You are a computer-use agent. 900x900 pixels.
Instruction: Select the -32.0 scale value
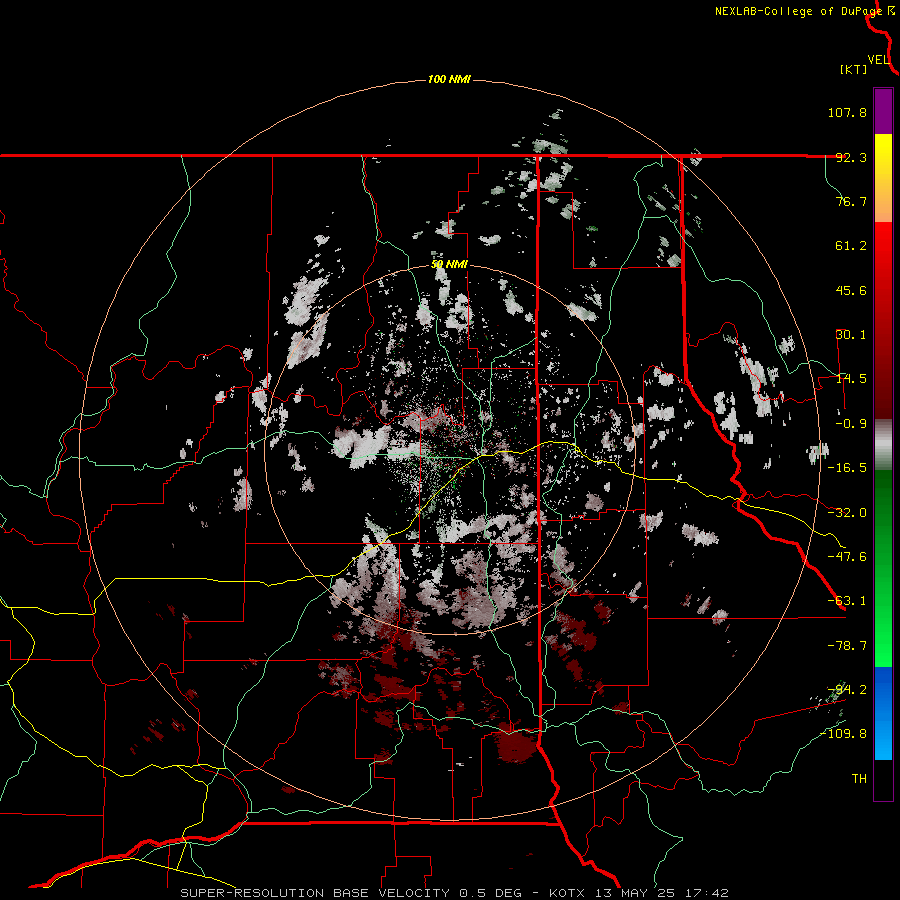tap(847, 513)
